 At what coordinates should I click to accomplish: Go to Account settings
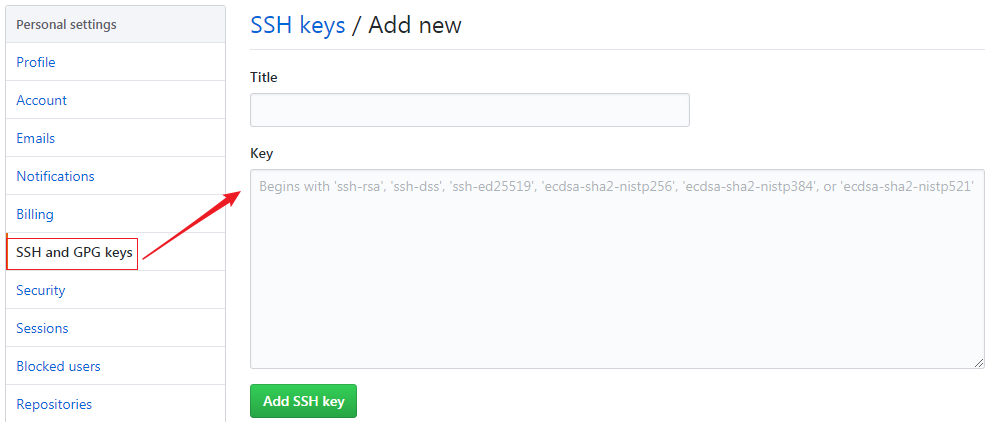coord(42,100)
